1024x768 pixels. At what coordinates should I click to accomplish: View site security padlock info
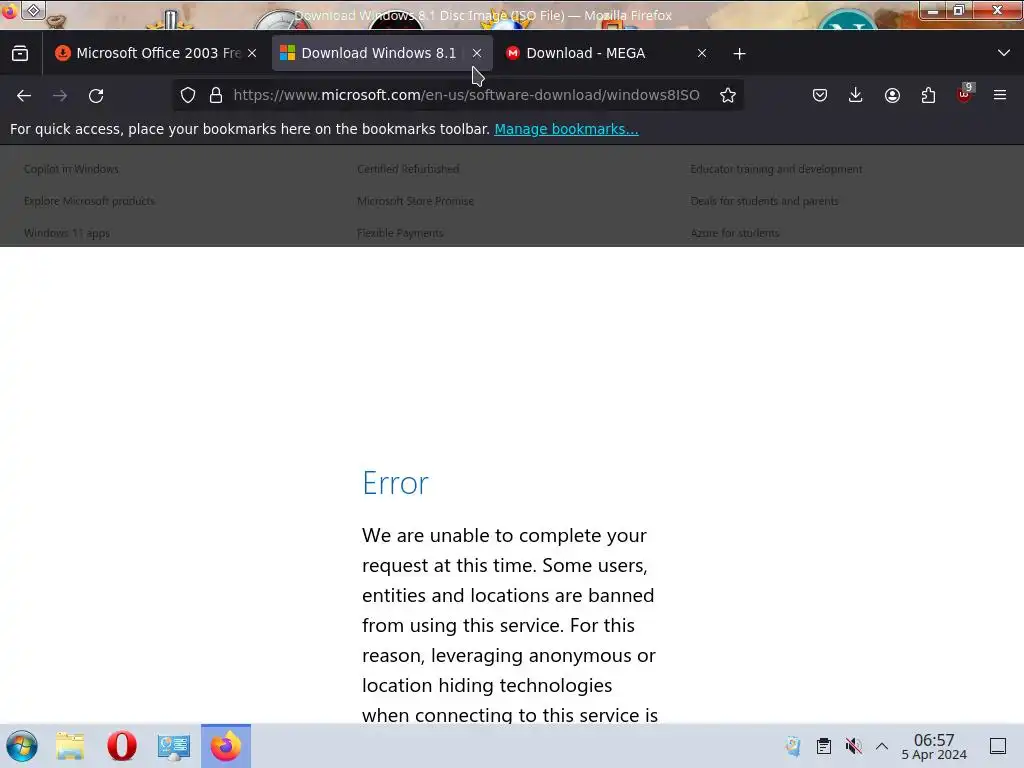coord(216,95)
